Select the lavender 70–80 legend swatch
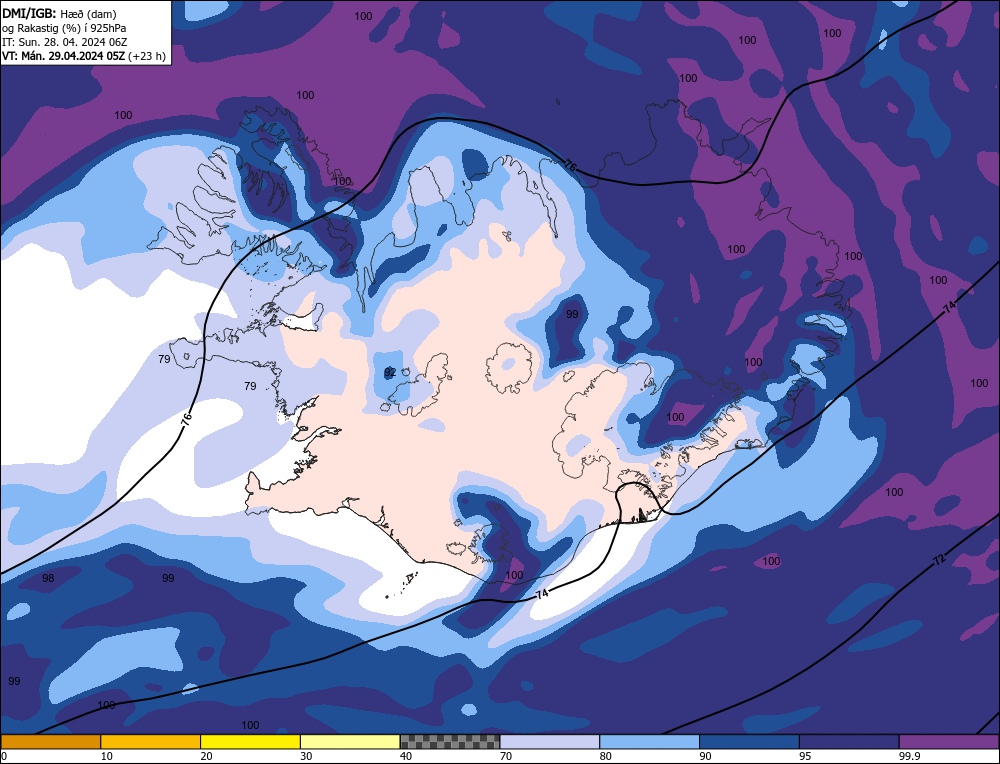The height and width of the screenshot is (764, 1000). click(550, 741)
